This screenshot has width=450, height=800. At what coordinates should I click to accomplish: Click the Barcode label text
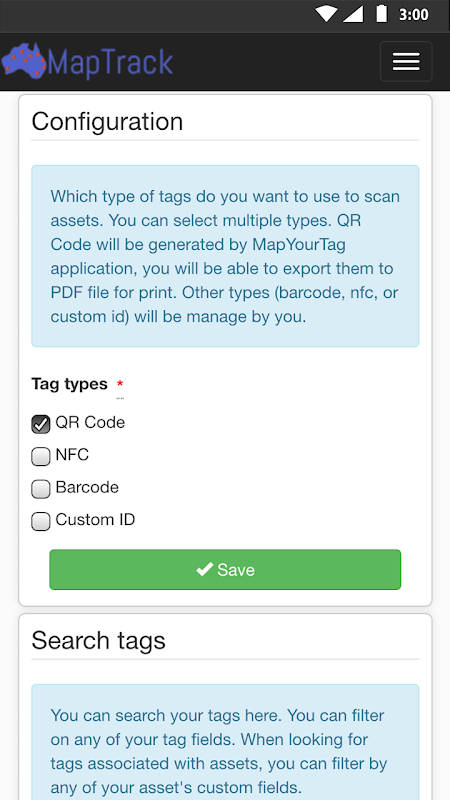coord(87,487)
